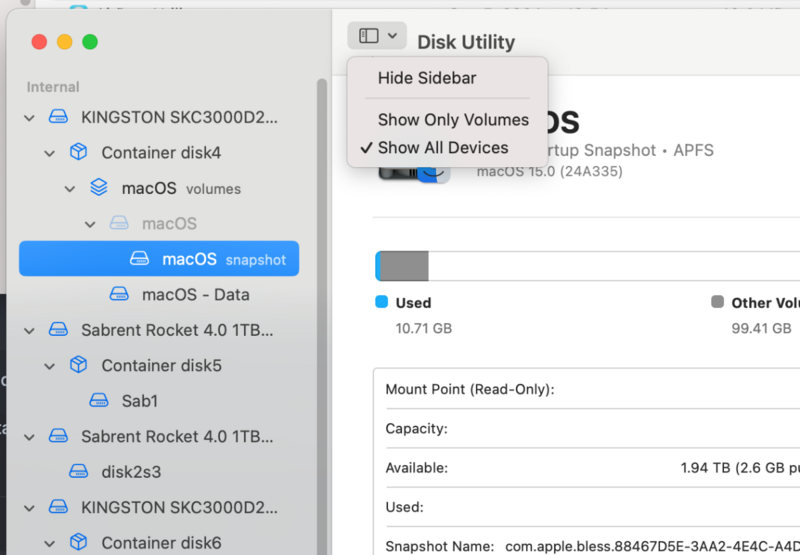Viewport: 800px width, 555px height.
Task: Click the green full-screen window button
Action: pyautogui.click(x=90, y=42)
